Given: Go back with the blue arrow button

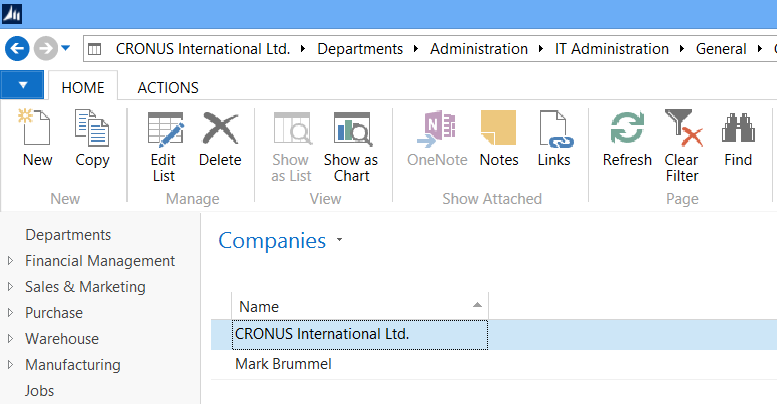Looking at the screenshot, I should pyautogui.click(x=17, y=48).
